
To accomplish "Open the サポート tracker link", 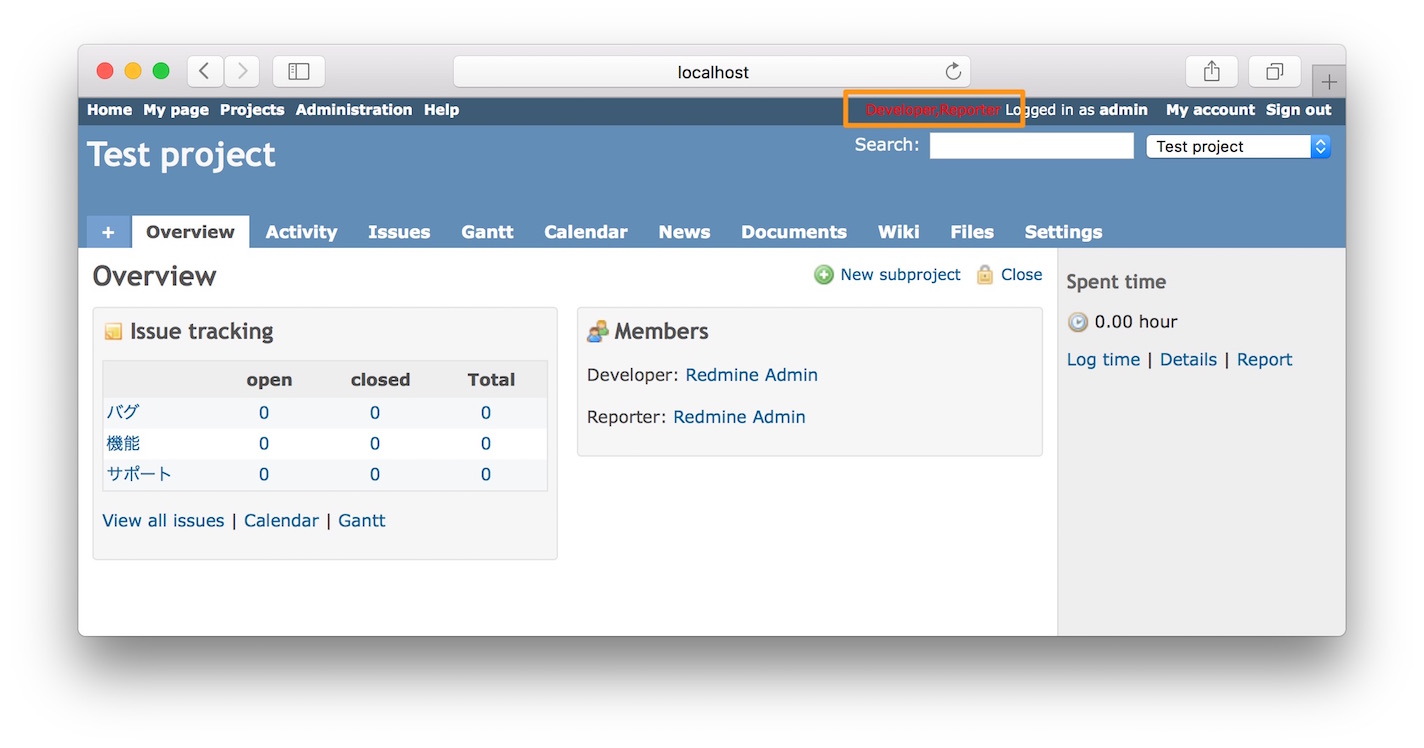I will [x=139, y=475].
